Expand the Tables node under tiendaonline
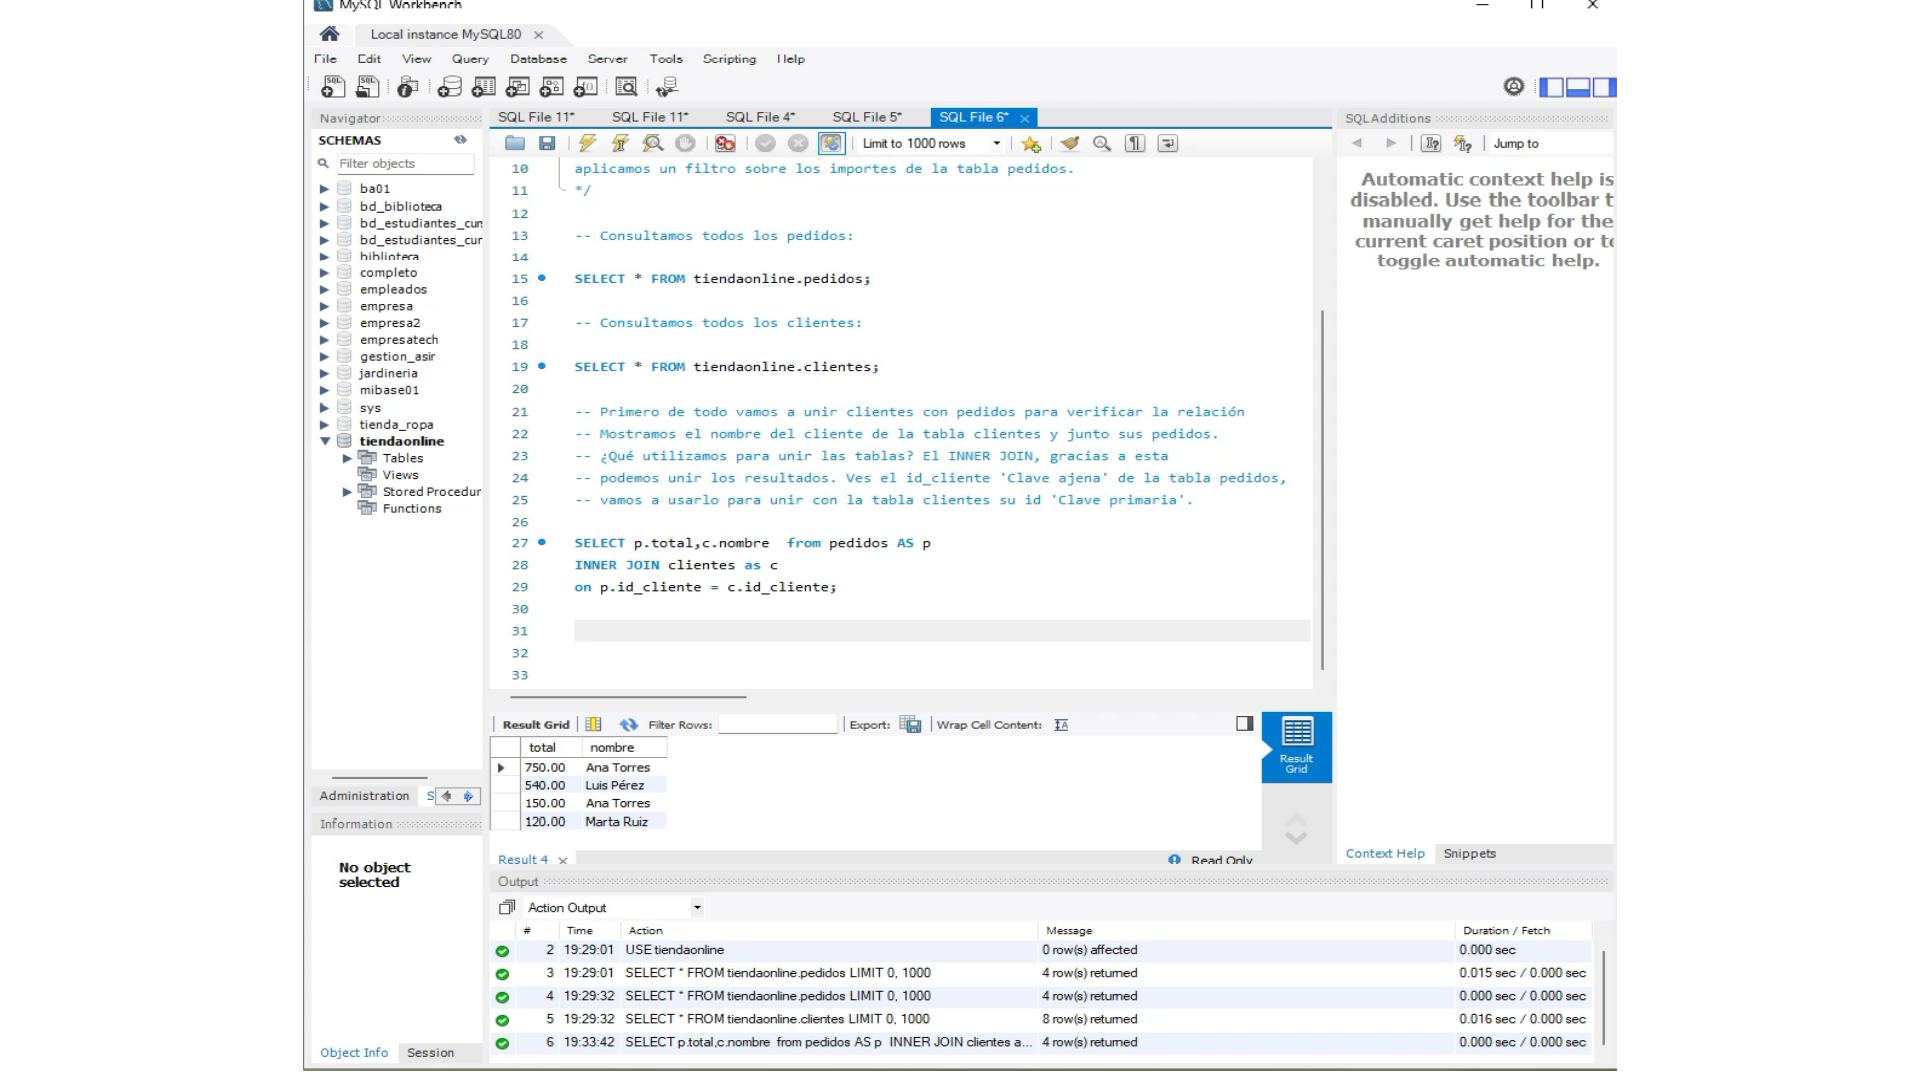 (x=348, y=458)
